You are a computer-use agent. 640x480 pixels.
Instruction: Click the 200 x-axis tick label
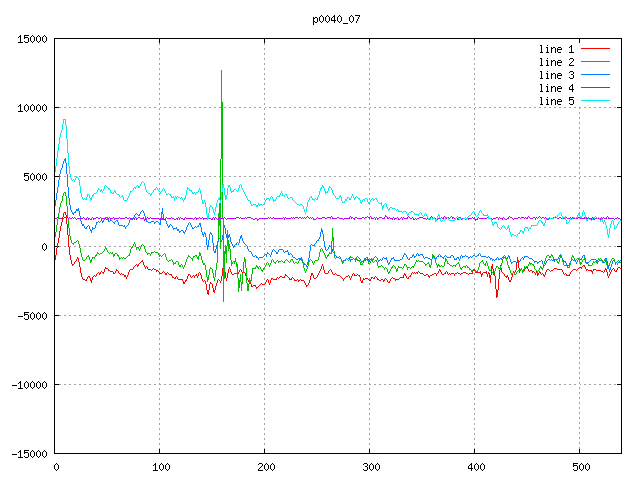coord(265,467)
